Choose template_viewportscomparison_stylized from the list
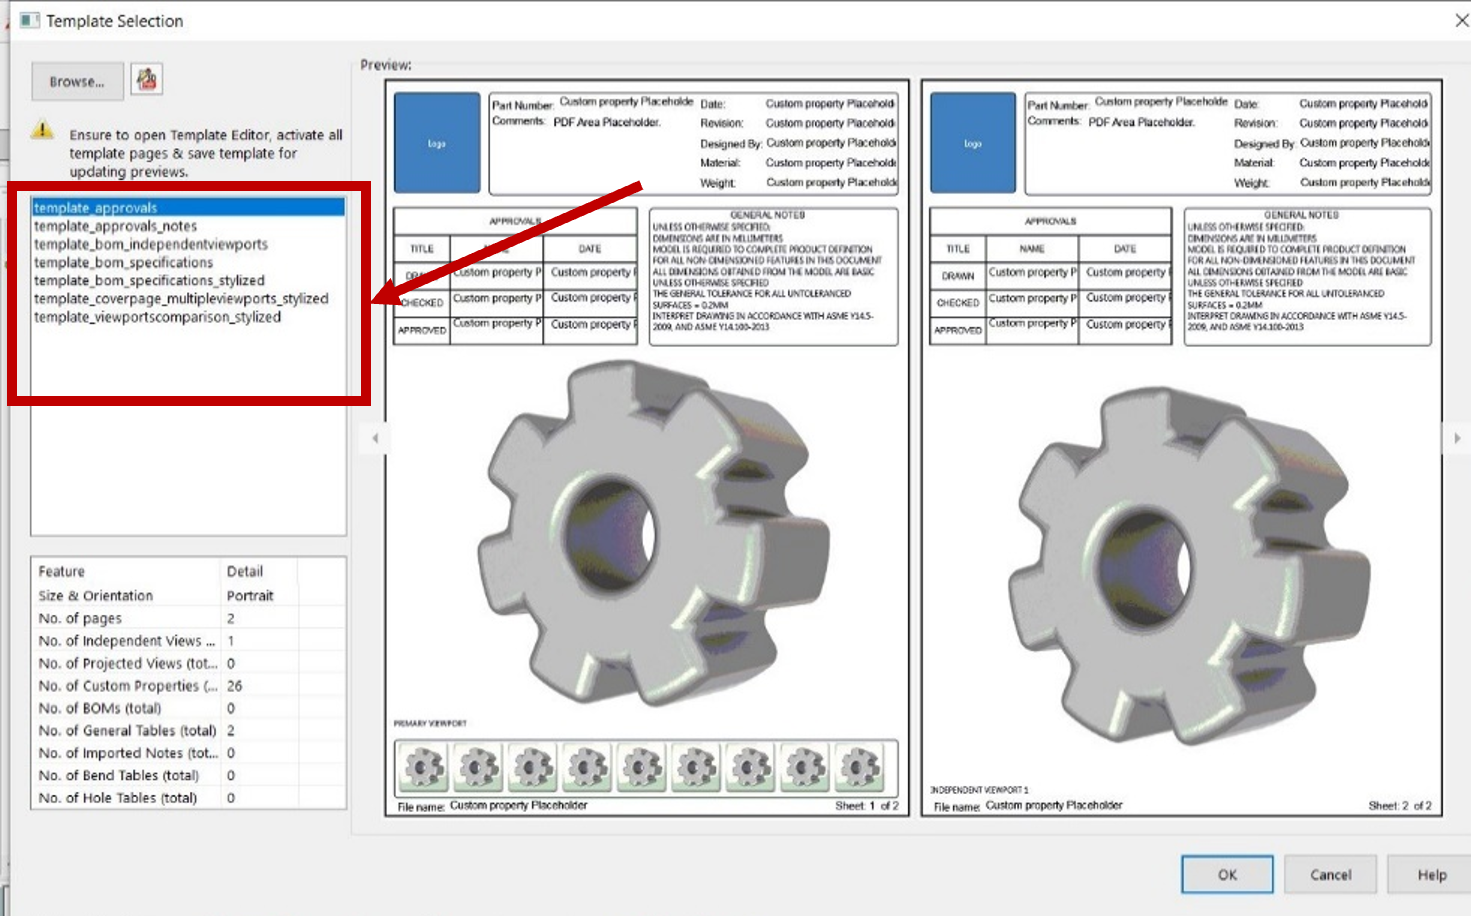The image size is (1471, 916). pos(157,317)
